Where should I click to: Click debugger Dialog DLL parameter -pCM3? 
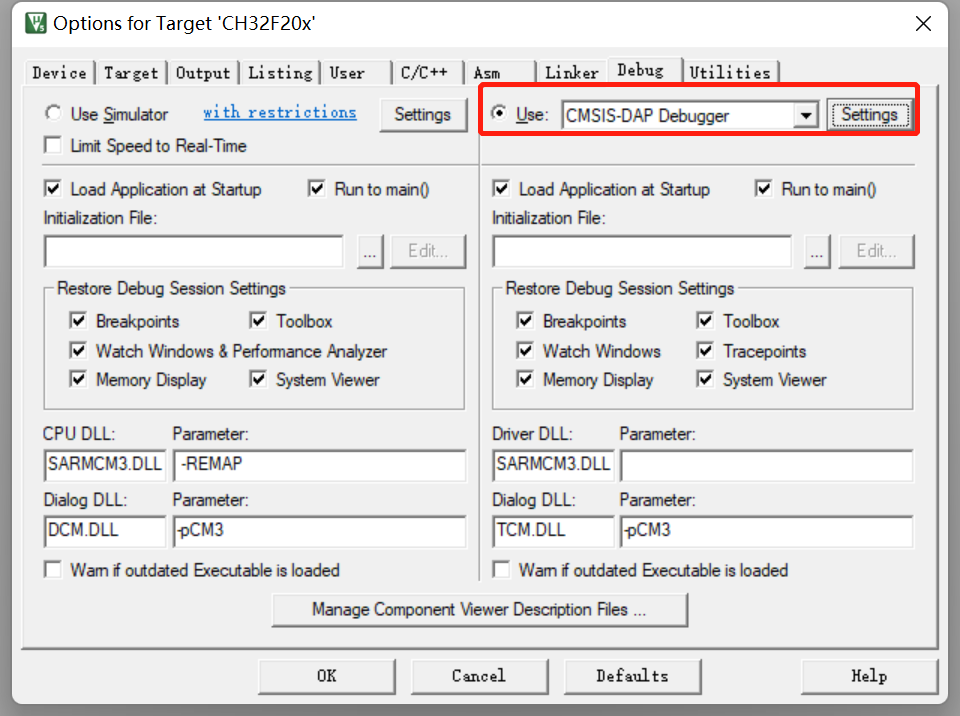pos(767,530)
